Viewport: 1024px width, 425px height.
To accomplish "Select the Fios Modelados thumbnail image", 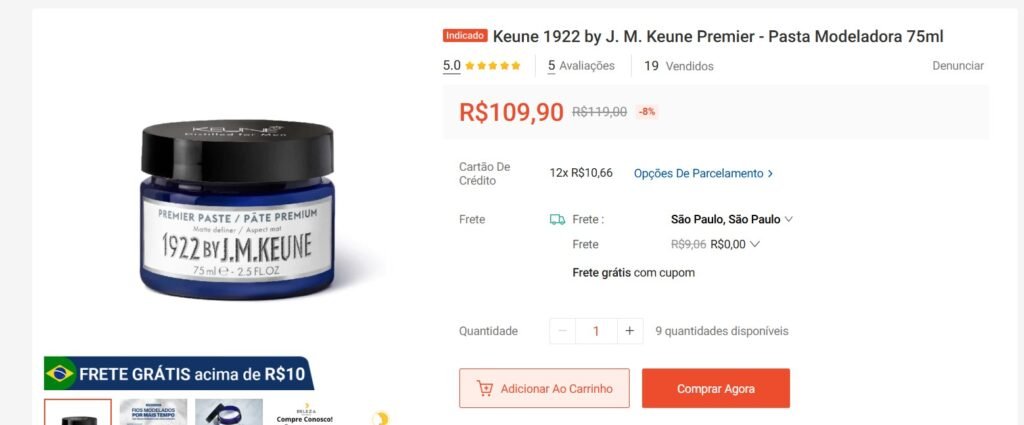I will pyautogui.click(x=153, y=412).
